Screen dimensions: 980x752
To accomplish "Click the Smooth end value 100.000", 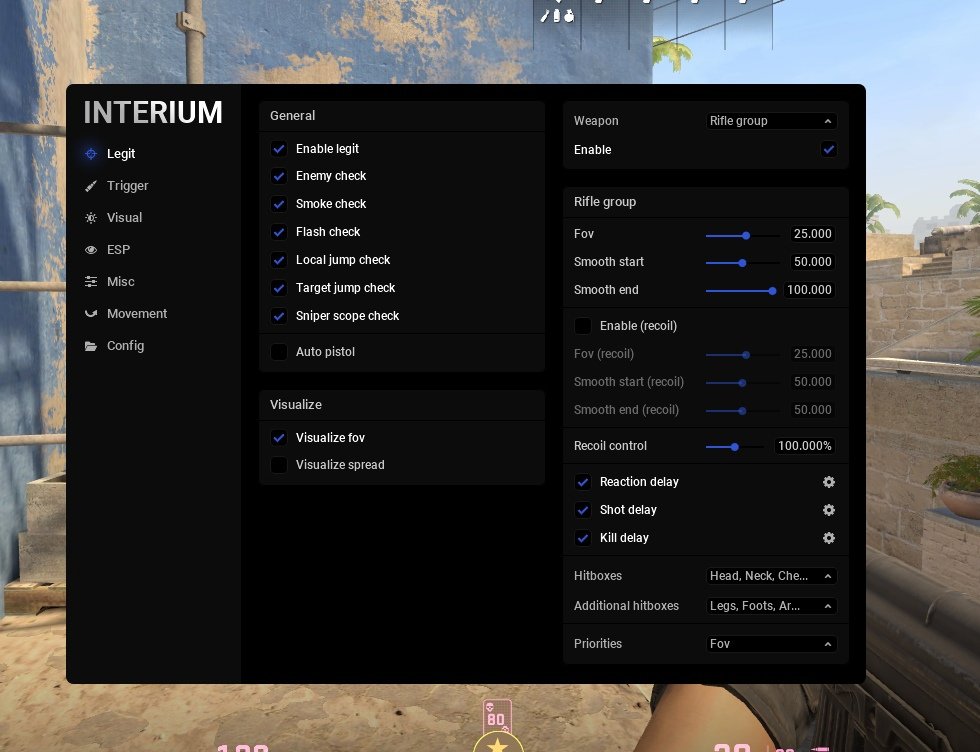I will [x=809, y=290].
